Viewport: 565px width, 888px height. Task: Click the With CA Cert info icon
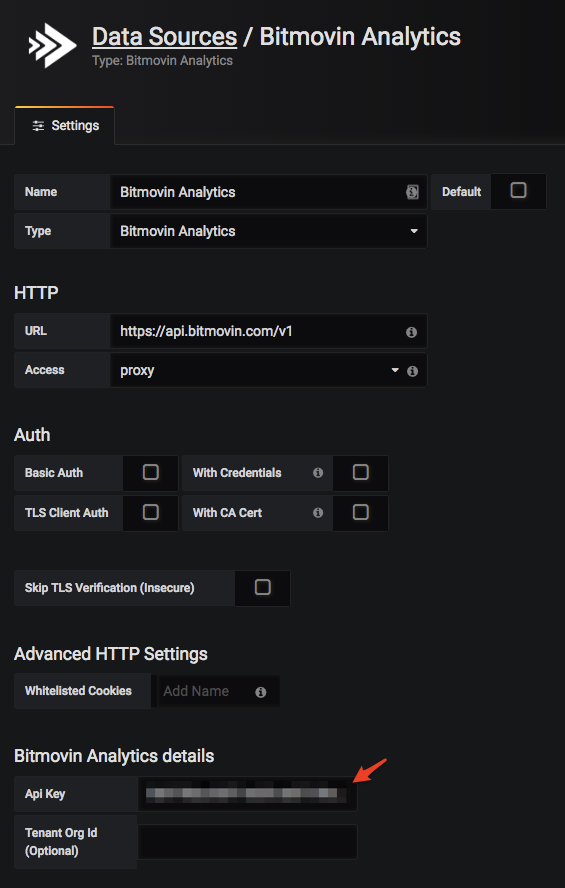point(318,513)
